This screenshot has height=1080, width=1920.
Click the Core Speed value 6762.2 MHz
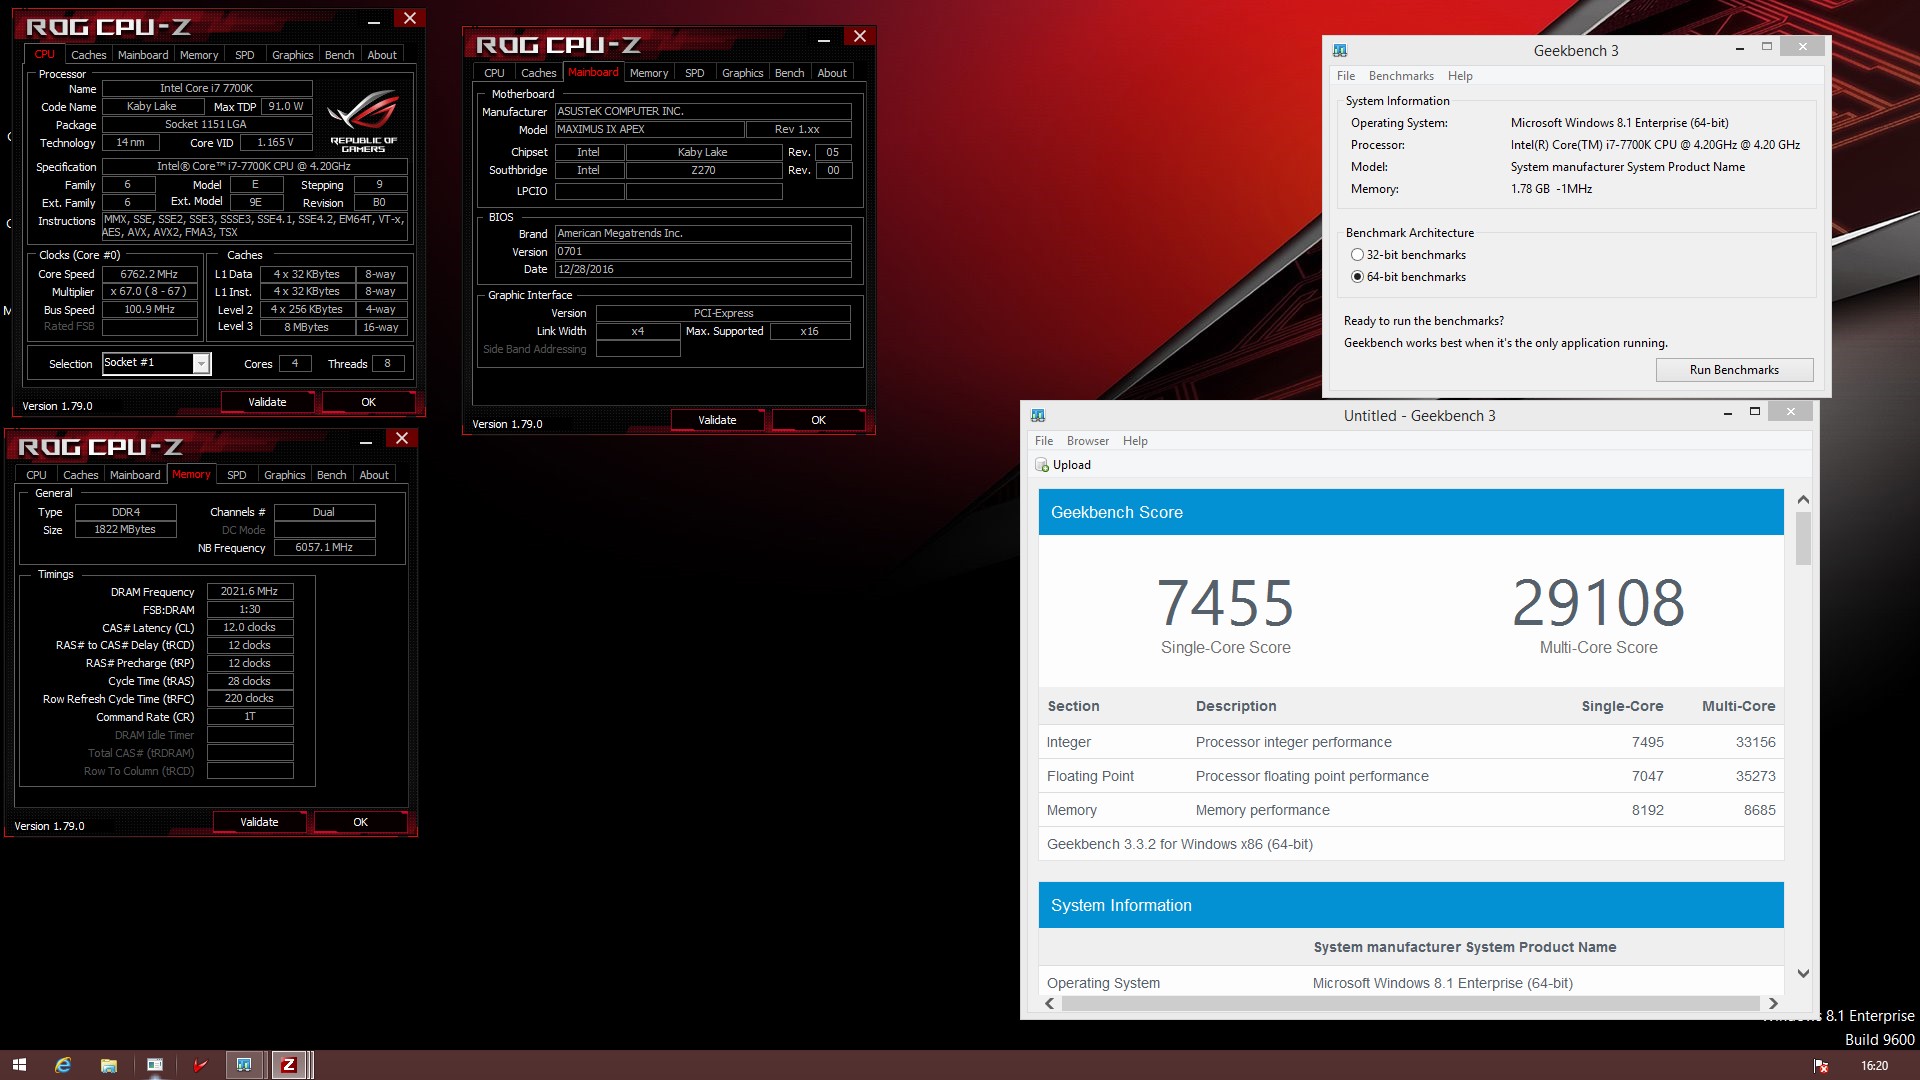click(149, 274)
